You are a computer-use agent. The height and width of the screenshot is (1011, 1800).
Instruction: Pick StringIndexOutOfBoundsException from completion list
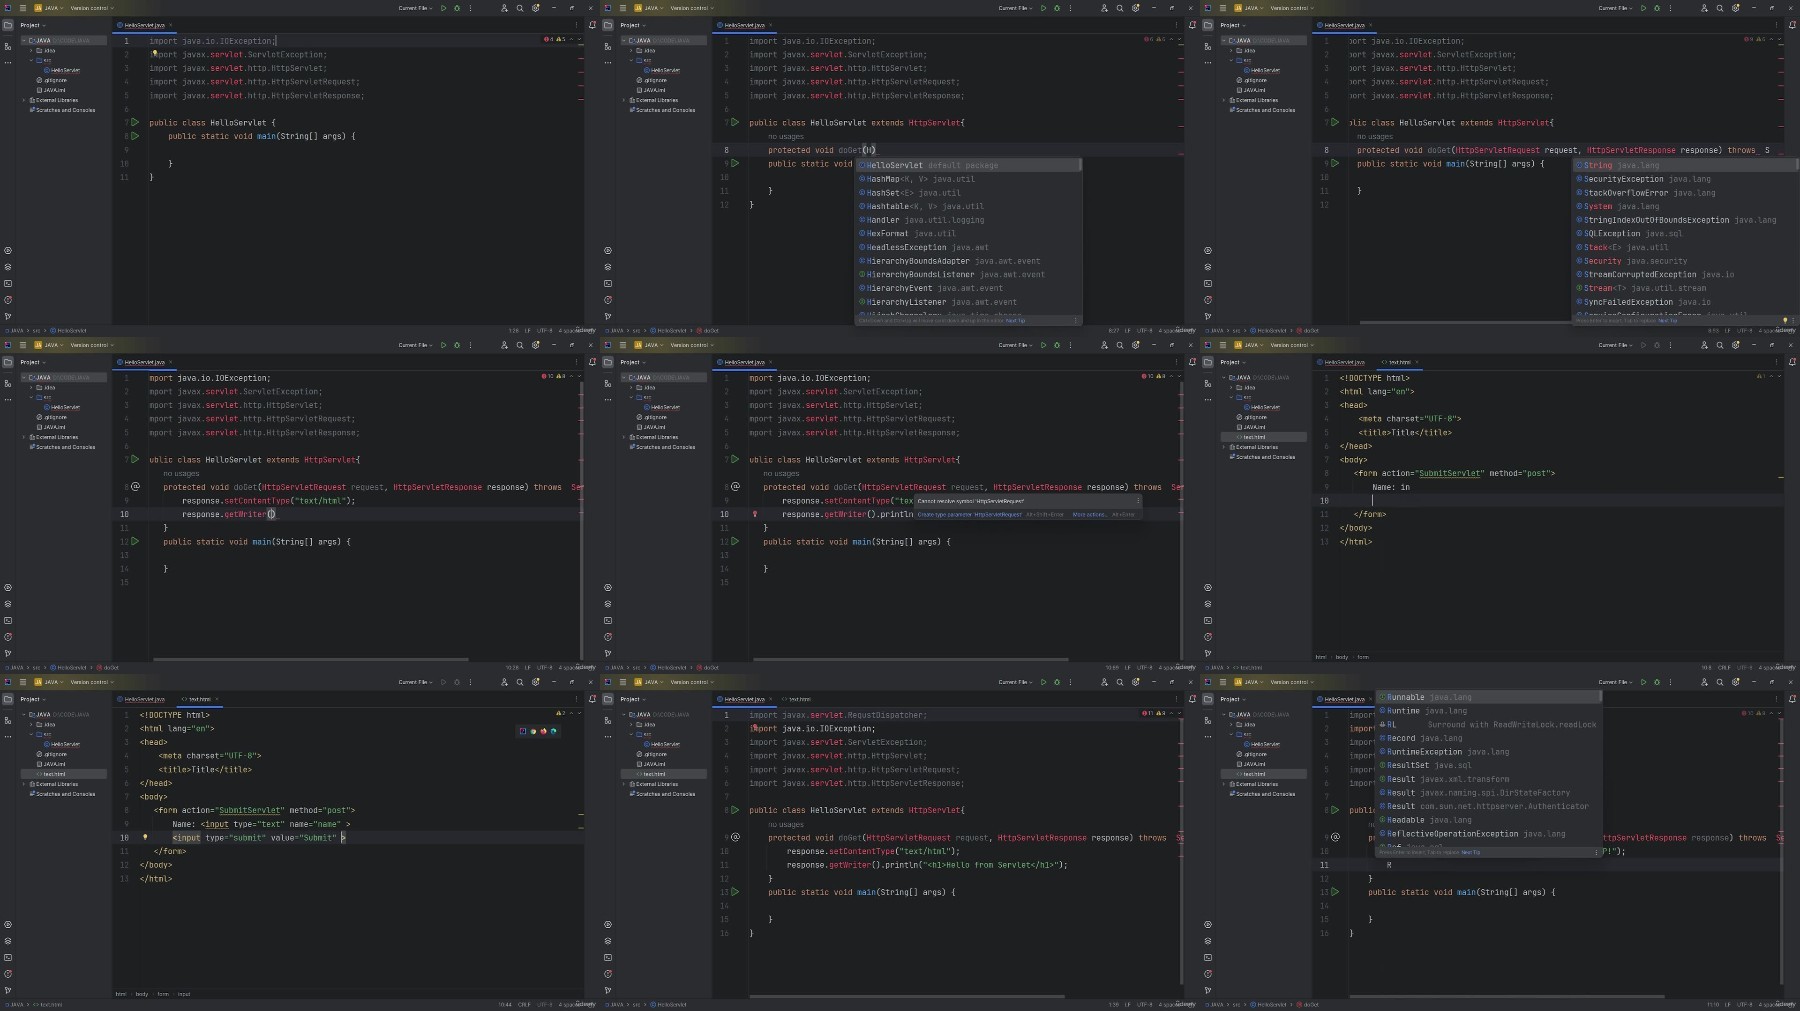click(1685, 220)
